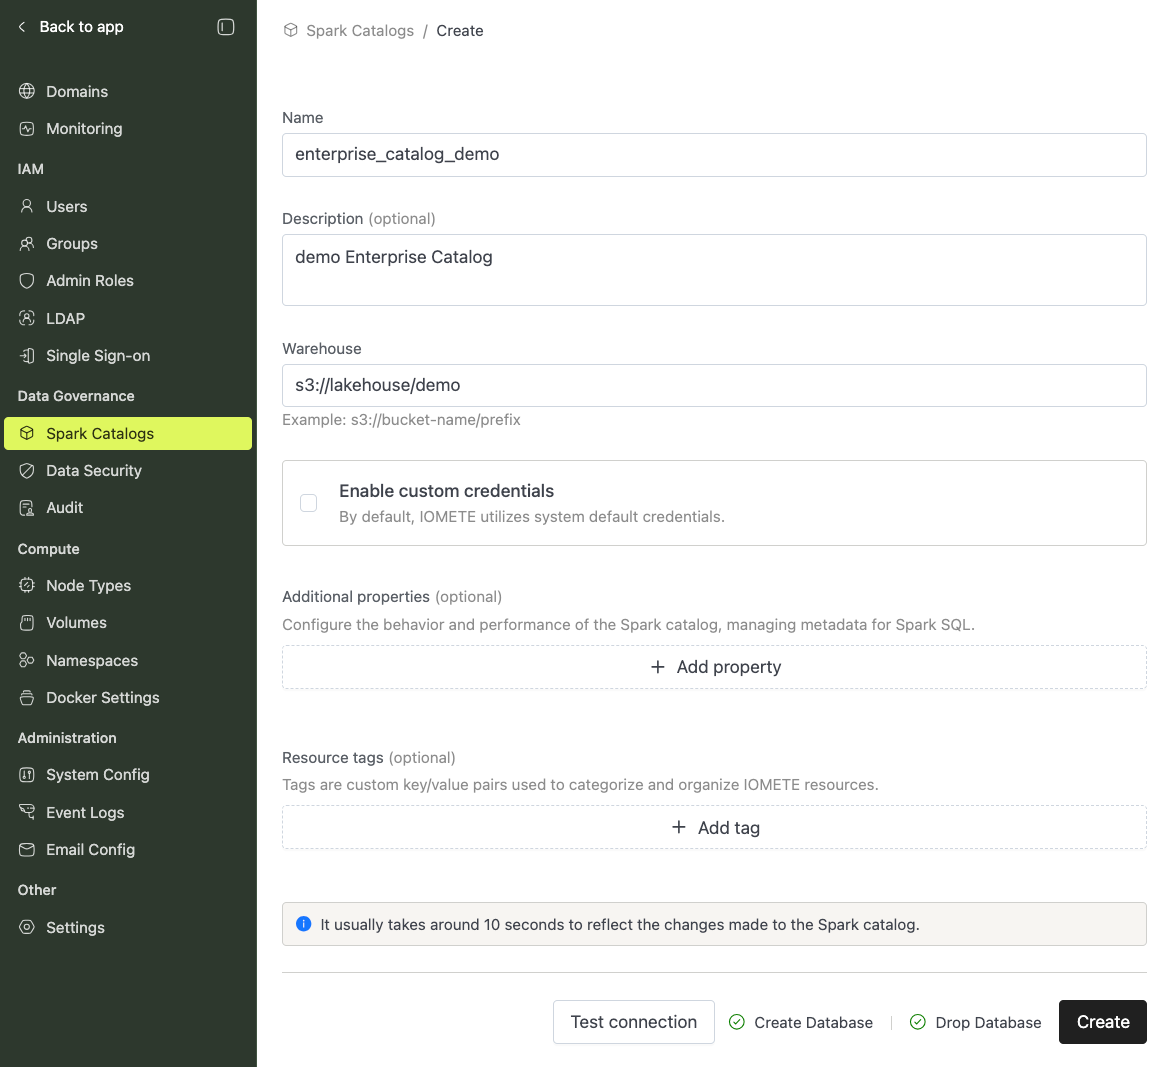Click the Create Database link
This screenshot has height=1067, width=1172.
point(800,1022)
